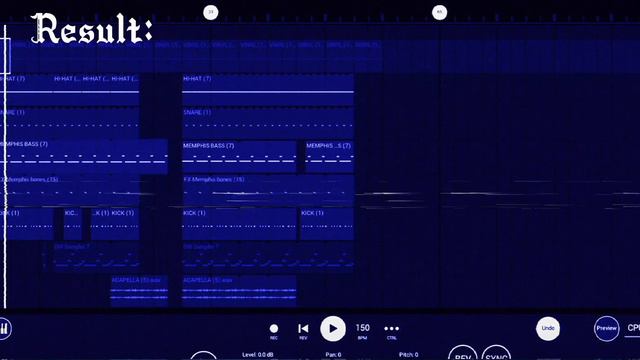Select the Pan: 0 readout
Screen dimensions: 640x360
[333, 355]
